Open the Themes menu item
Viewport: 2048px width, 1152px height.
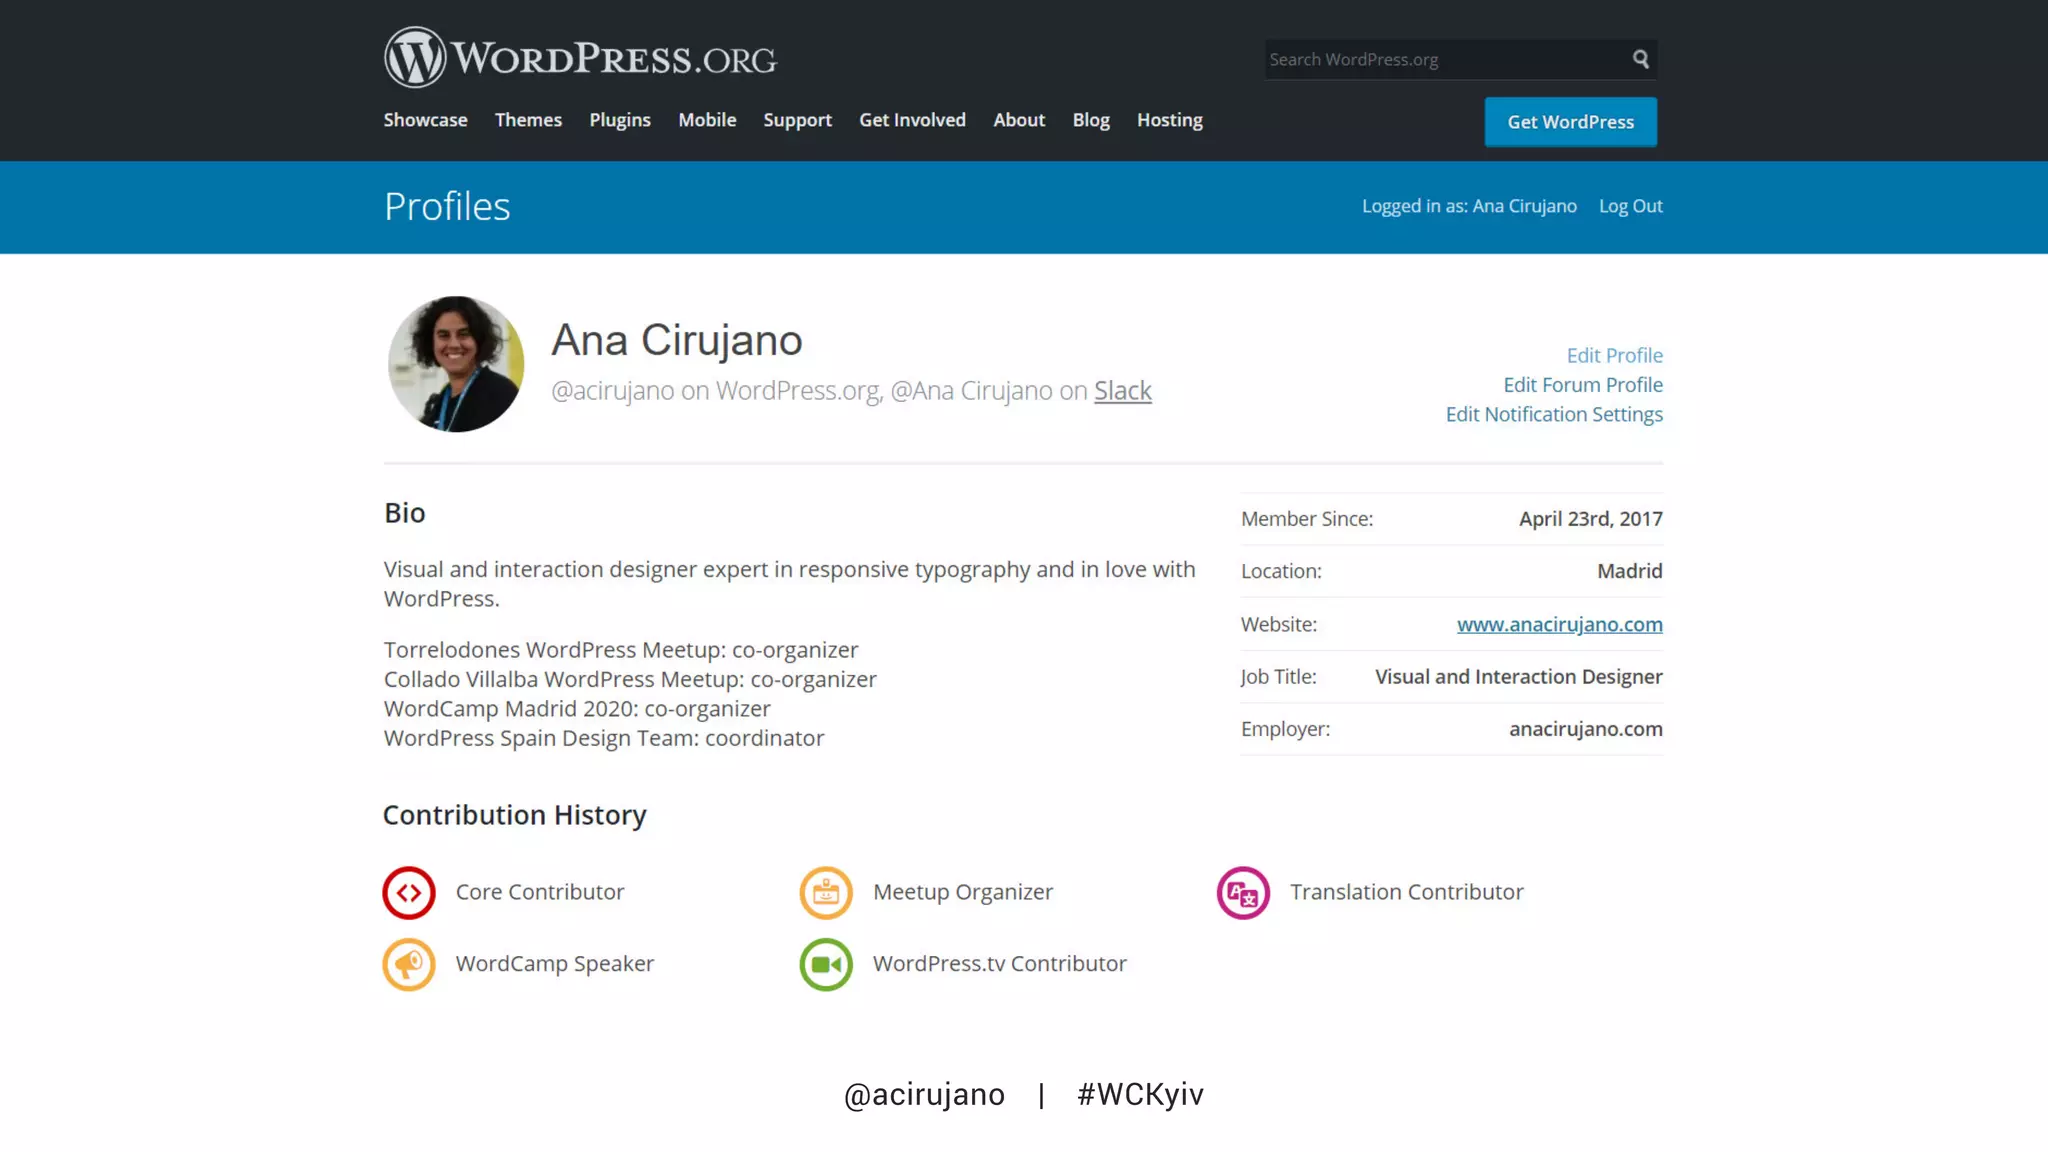(x=528, y=120)
